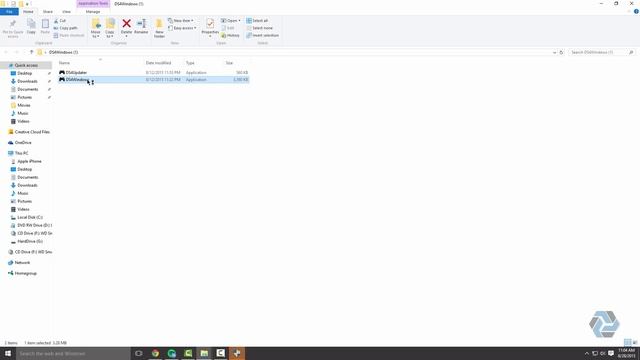Click the Copy icon in Clipboard group

pyautogui.click(x=31, y=24)
